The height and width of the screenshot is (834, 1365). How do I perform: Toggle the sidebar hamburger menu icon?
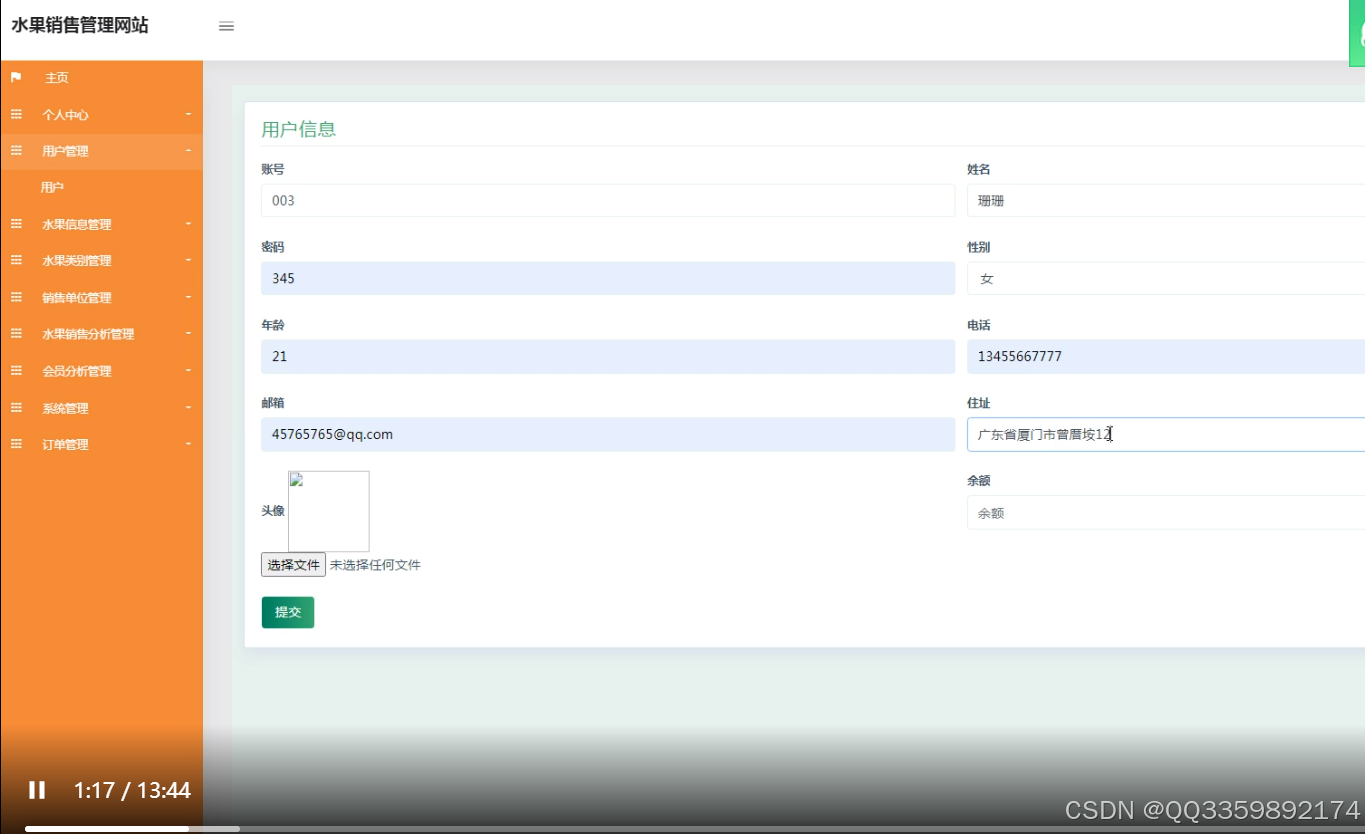pyautogui.click(x=226, y=26)
